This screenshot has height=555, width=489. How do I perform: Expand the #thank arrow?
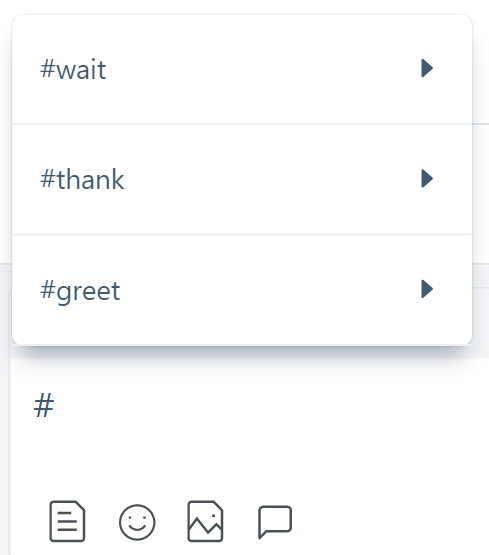(x=427, y=178)
